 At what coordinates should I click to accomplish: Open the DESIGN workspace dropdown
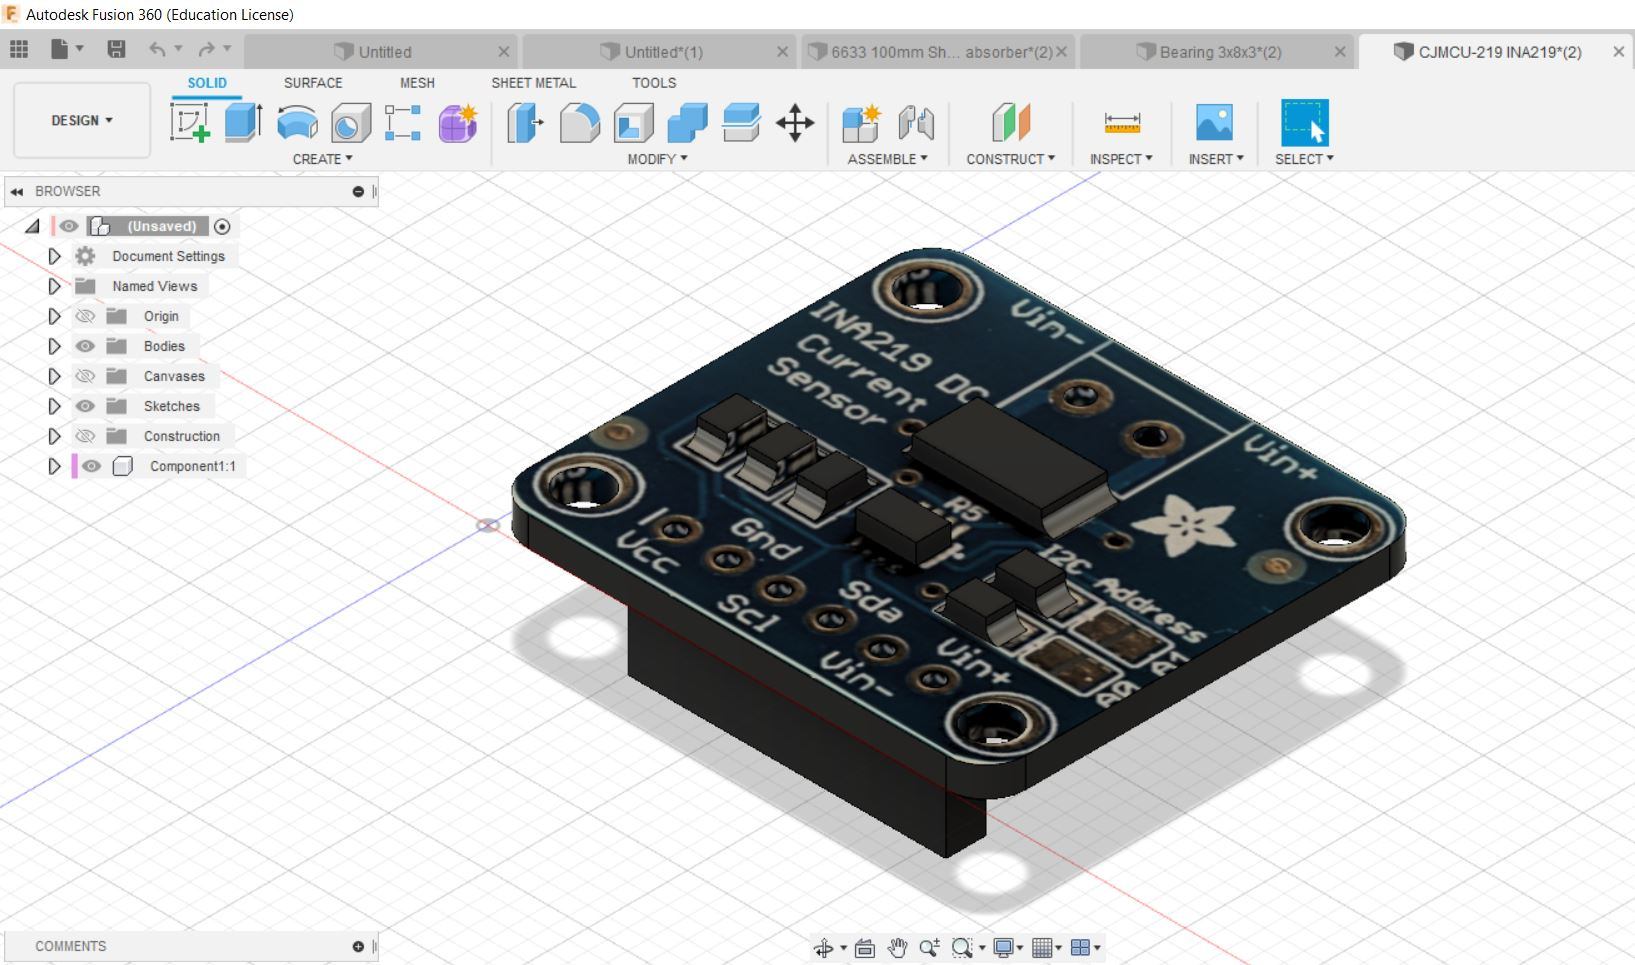(x=82, y=120)
